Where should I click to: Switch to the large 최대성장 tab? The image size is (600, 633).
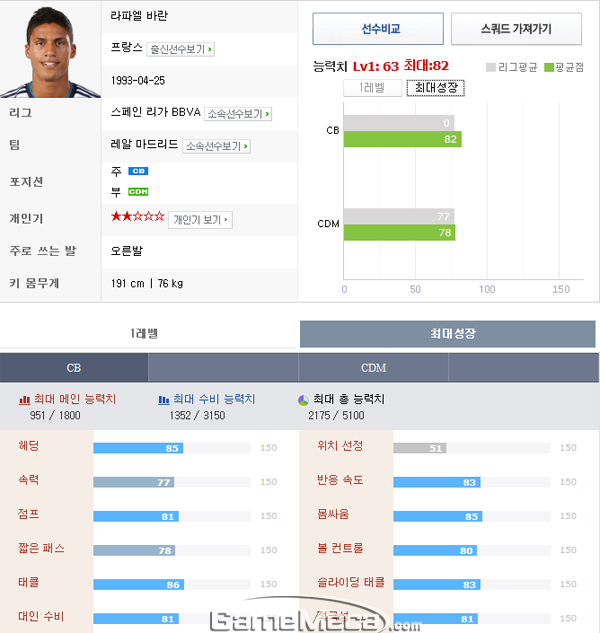tap(447, 333)
